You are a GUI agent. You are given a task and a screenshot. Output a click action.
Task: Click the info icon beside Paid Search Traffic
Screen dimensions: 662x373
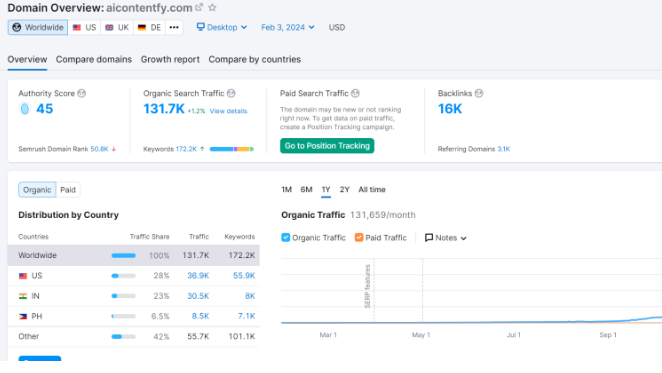pos(355,93)
